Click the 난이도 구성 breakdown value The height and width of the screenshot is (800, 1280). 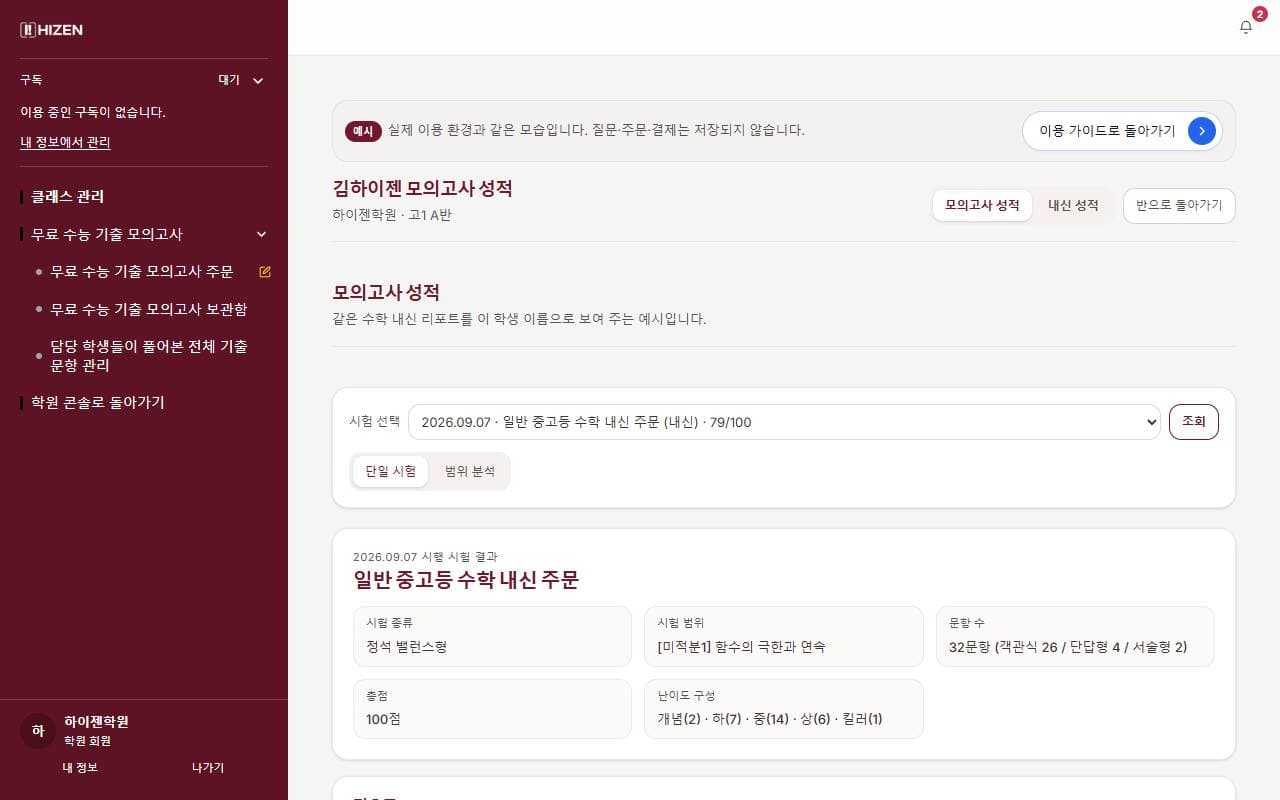tap(769, 719)
